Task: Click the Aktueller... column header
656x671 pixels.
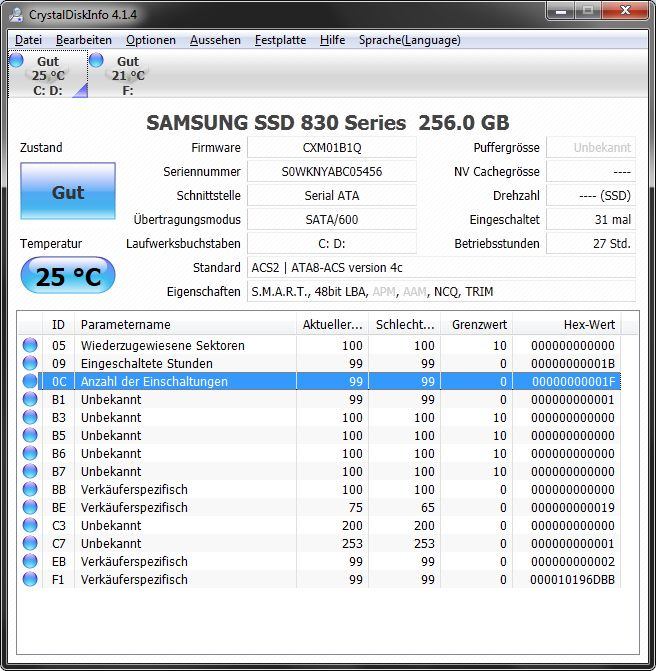Action: click(x=332, y=324)
